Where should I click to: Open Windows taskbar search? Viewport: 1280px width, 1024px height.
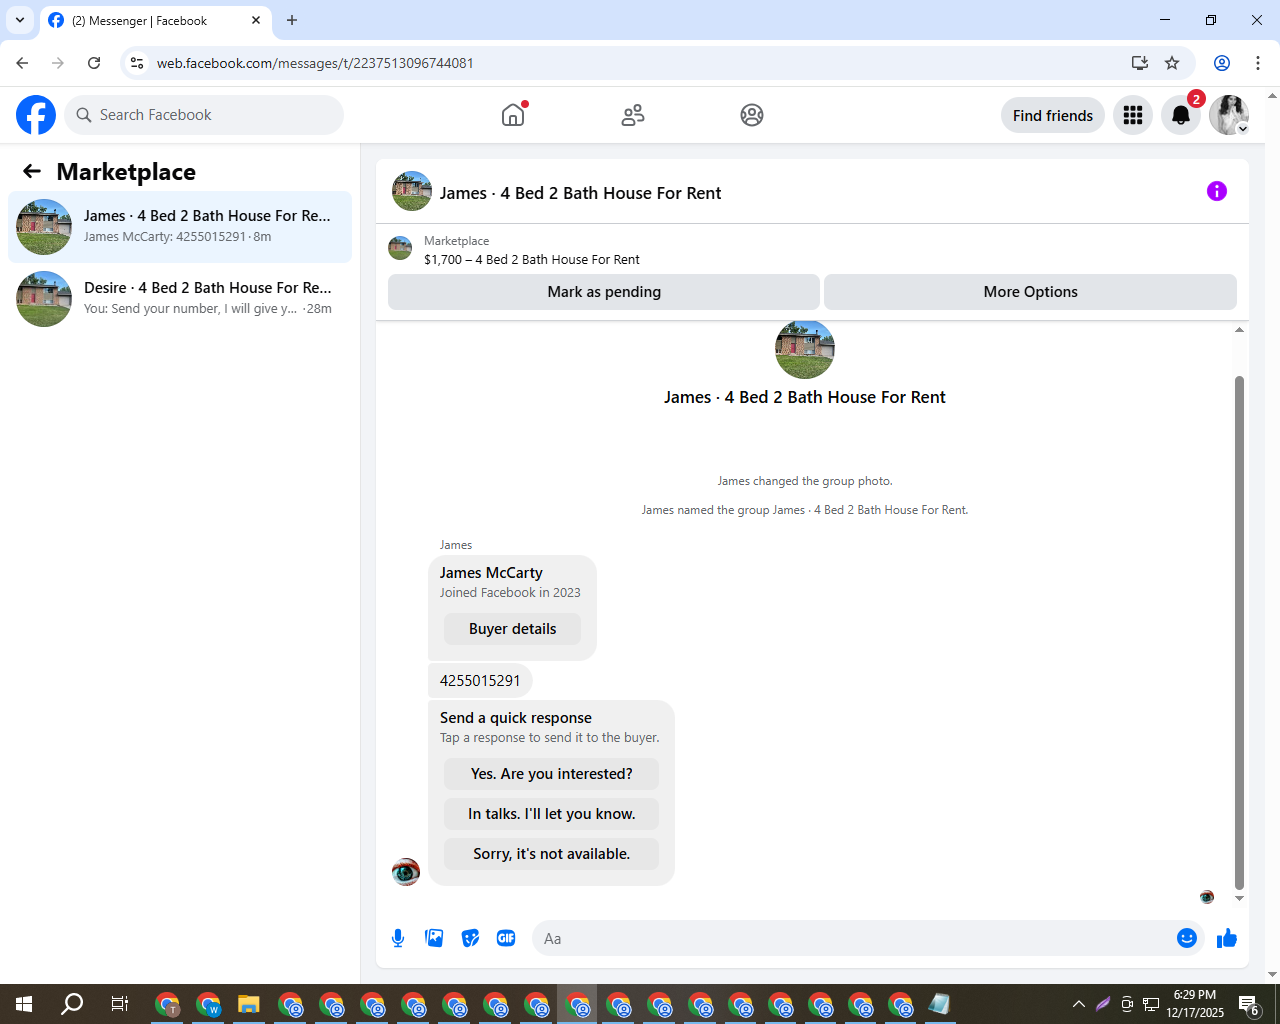point(72,1004)
